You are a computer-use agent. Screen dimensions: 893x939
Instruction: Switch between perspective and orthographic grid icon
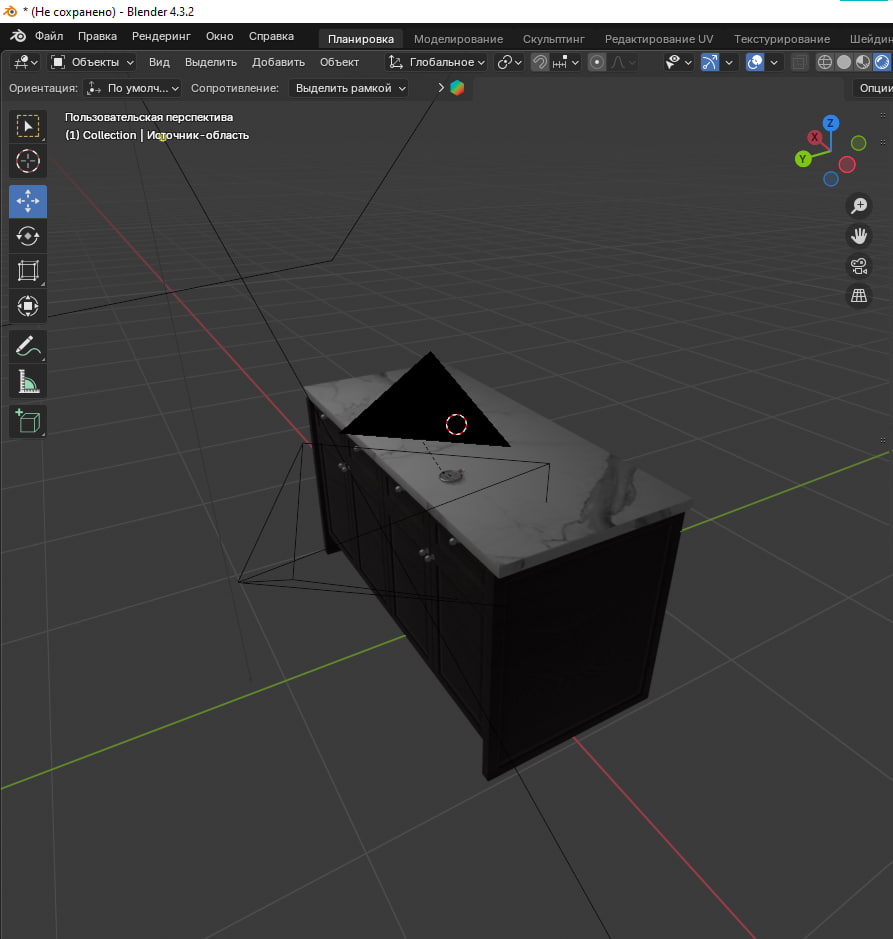point(858,296)
